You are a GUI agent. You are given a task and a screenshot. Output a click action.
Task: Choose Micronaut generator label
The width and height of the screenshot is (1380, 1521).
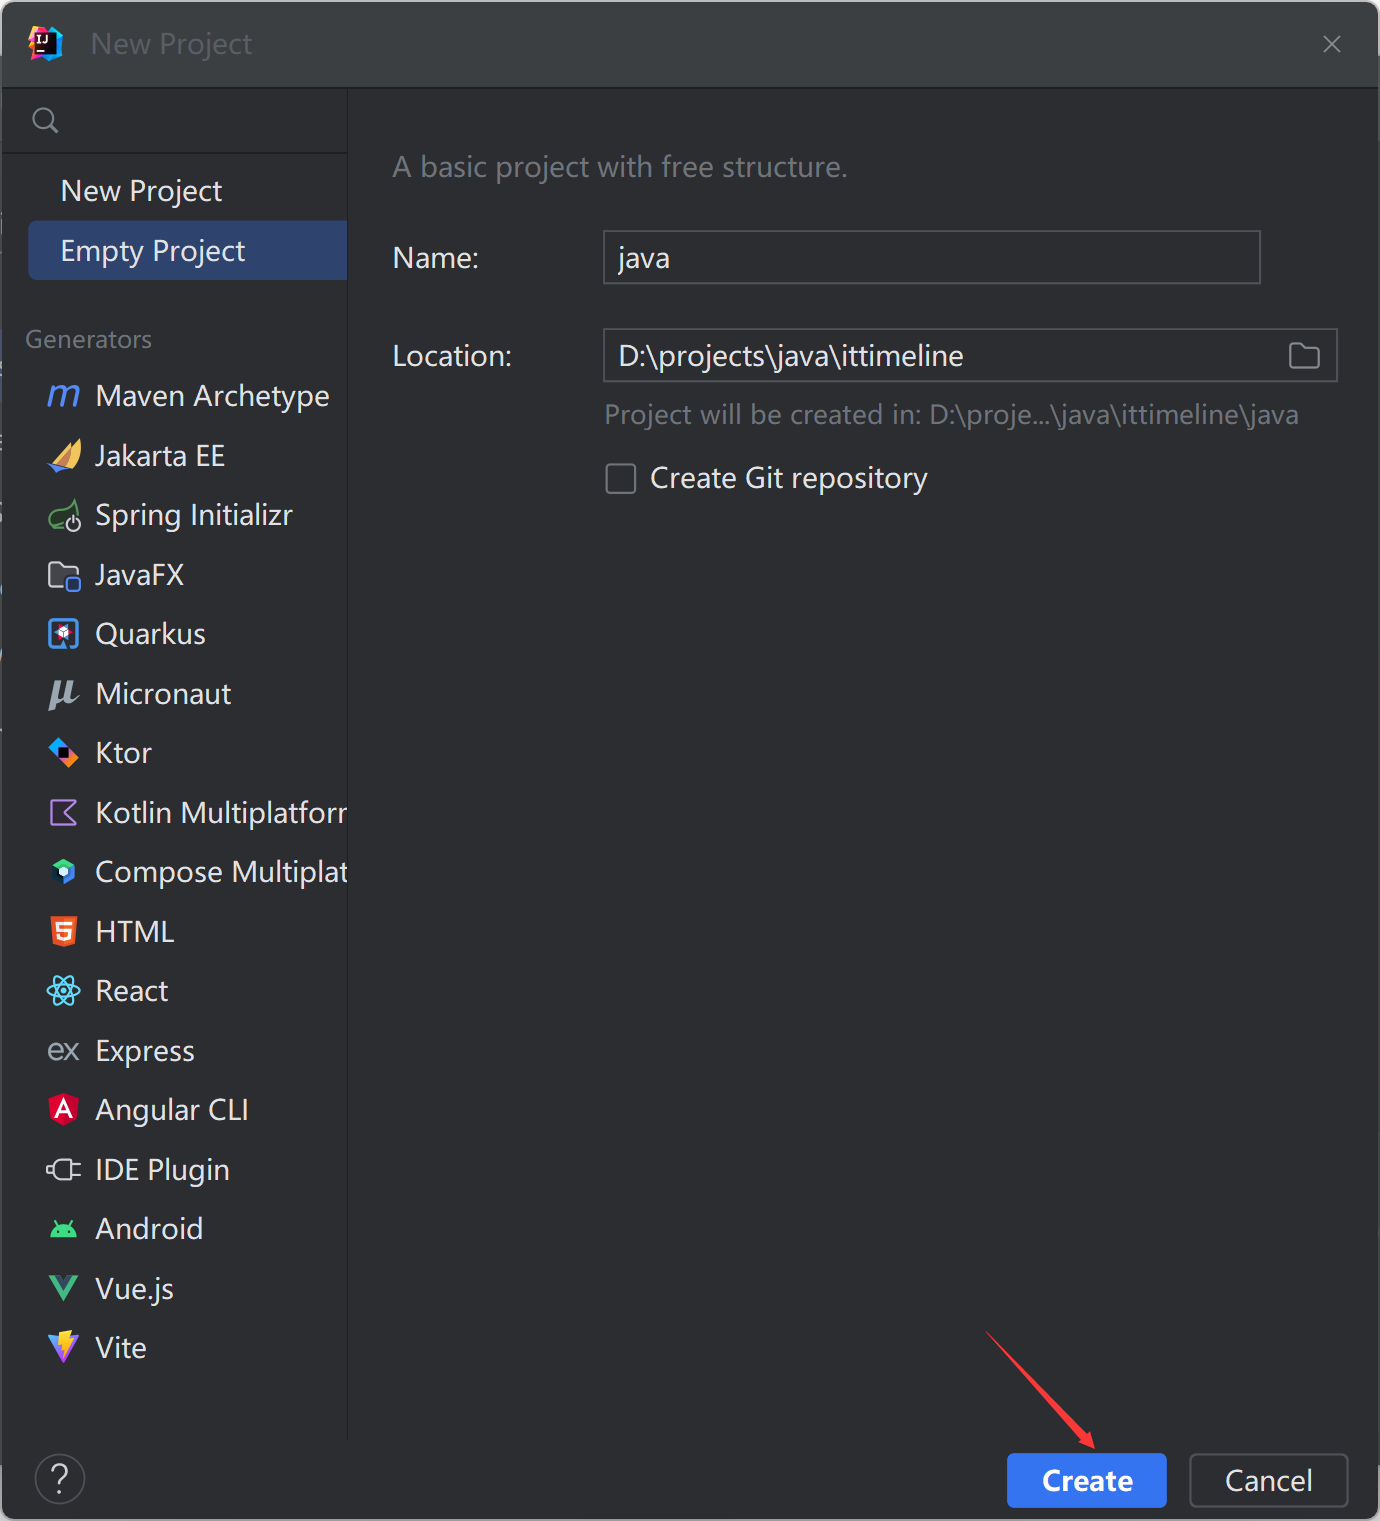(x=163, y=694)
